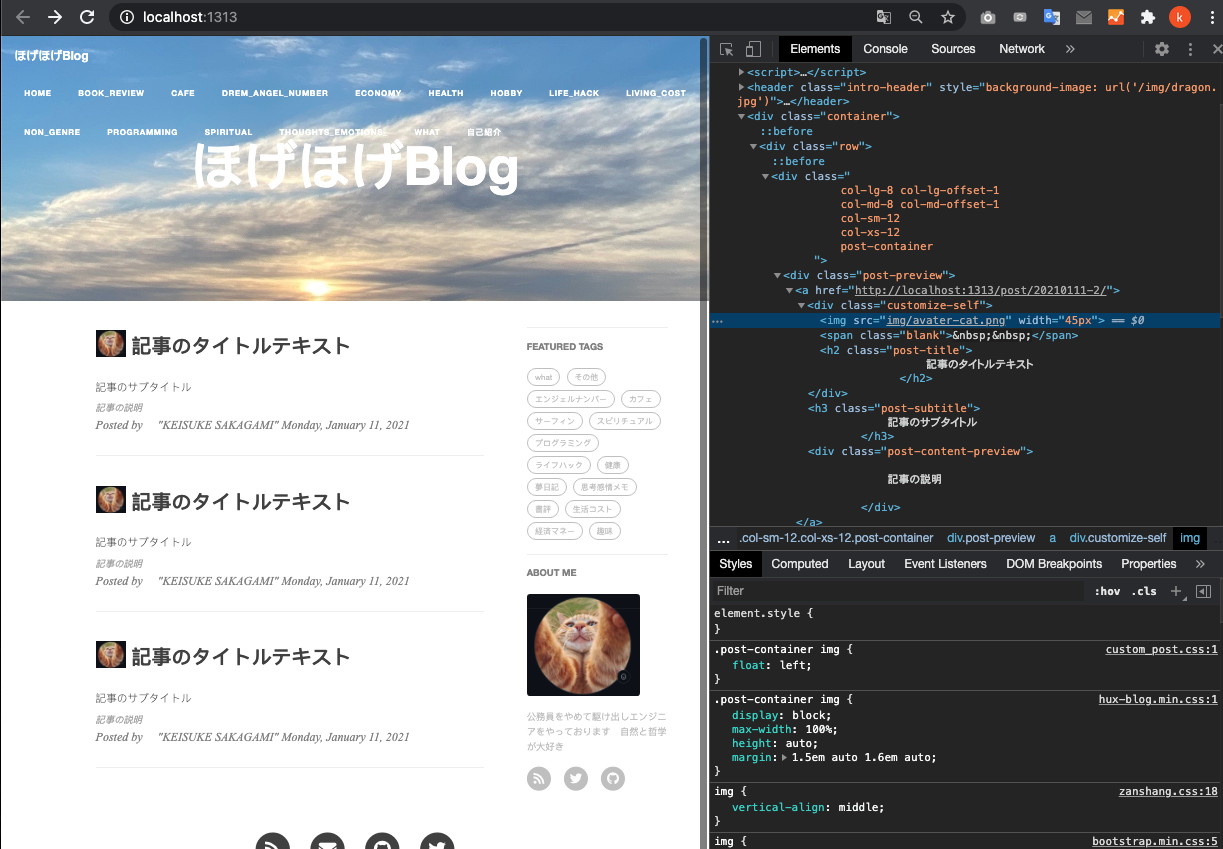Expand the margin shorthand property triangle
The image size is (1223, 849).
click(x=784, y=757)
